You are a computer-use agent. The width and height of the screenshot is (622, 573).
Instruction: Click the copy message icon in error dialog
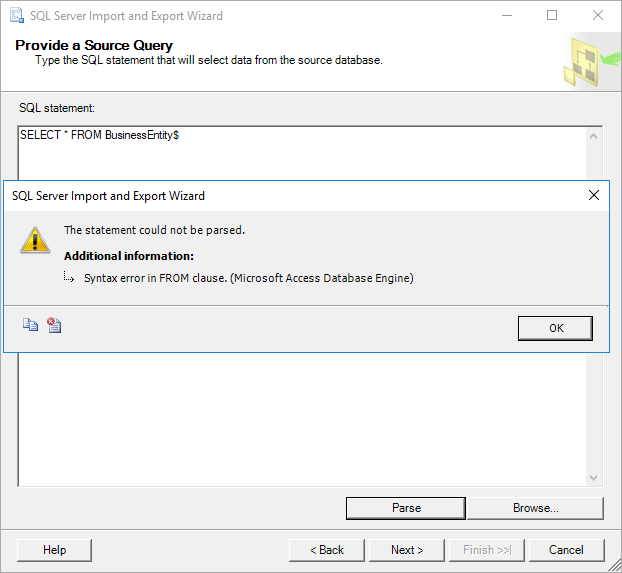30,325
